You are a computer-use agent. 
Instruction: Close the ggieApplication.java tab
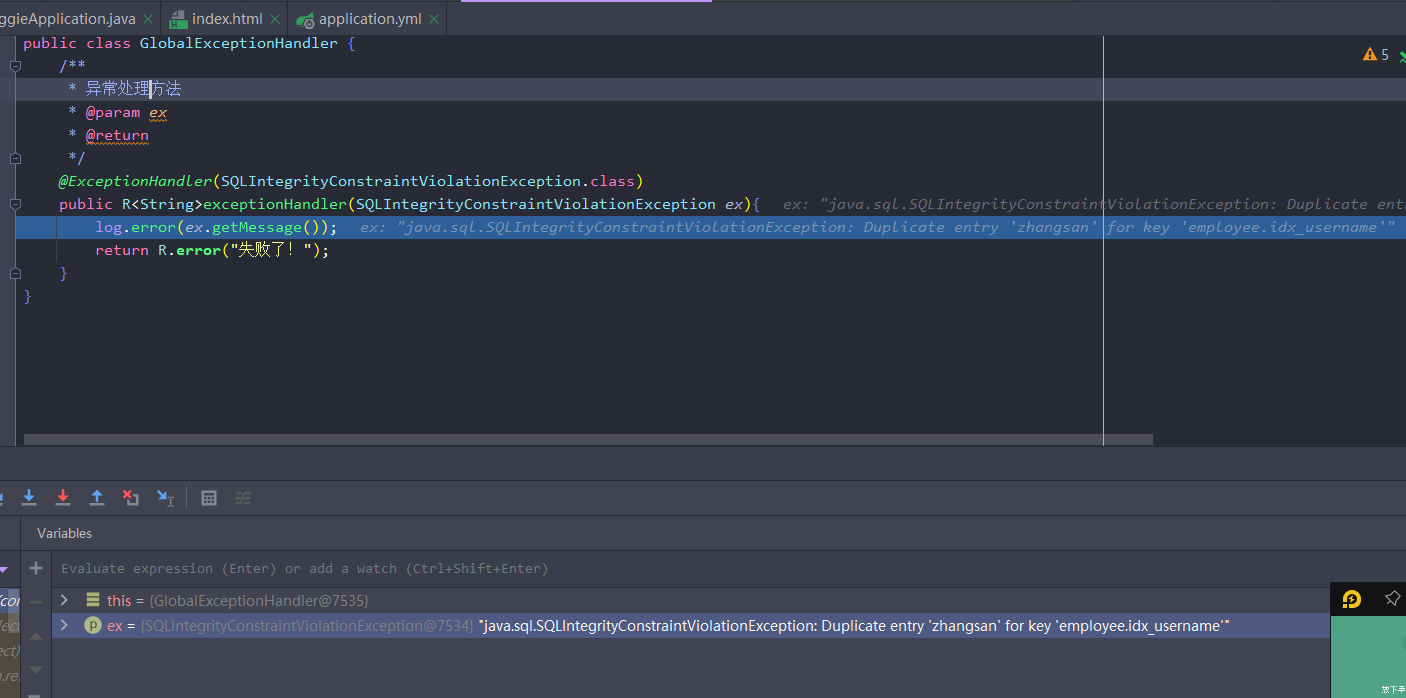[x=148, y=19]
